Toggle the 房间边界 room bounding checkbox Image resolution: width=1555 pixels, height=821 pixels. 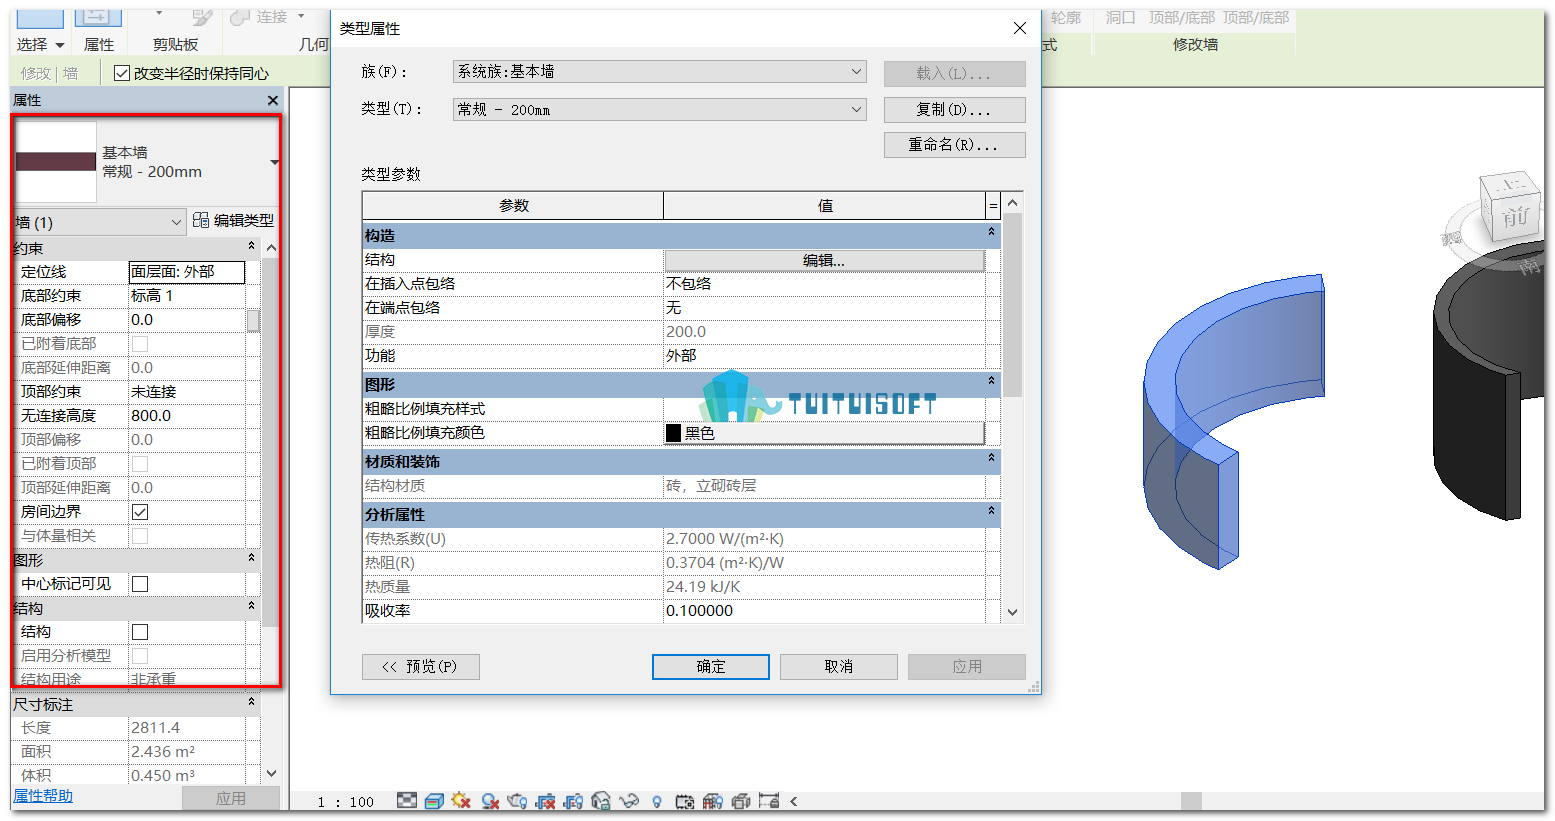click(x=140, y=512)
